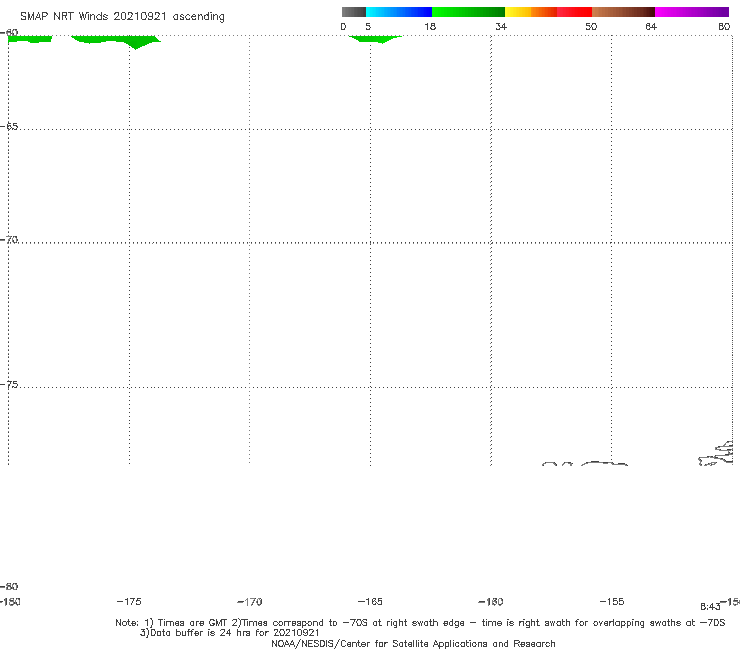Click the color scale label '18'

click(x=430, y=26)
